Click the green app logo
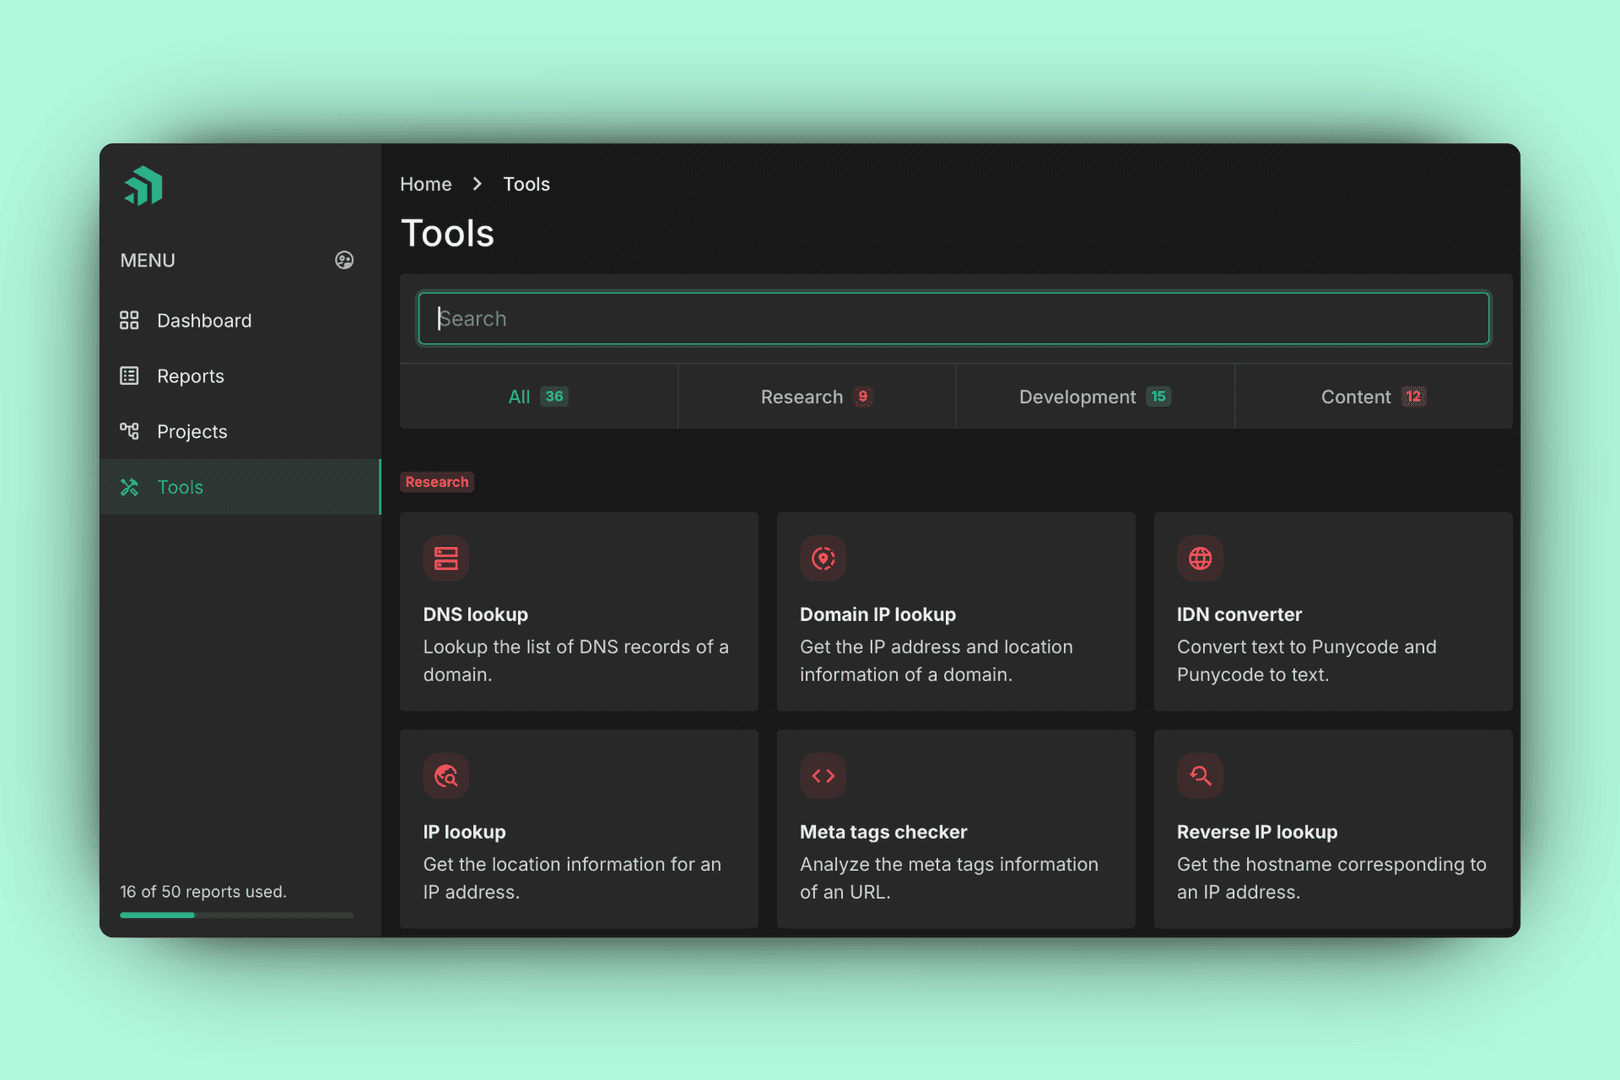 click(x=143, y=186)
